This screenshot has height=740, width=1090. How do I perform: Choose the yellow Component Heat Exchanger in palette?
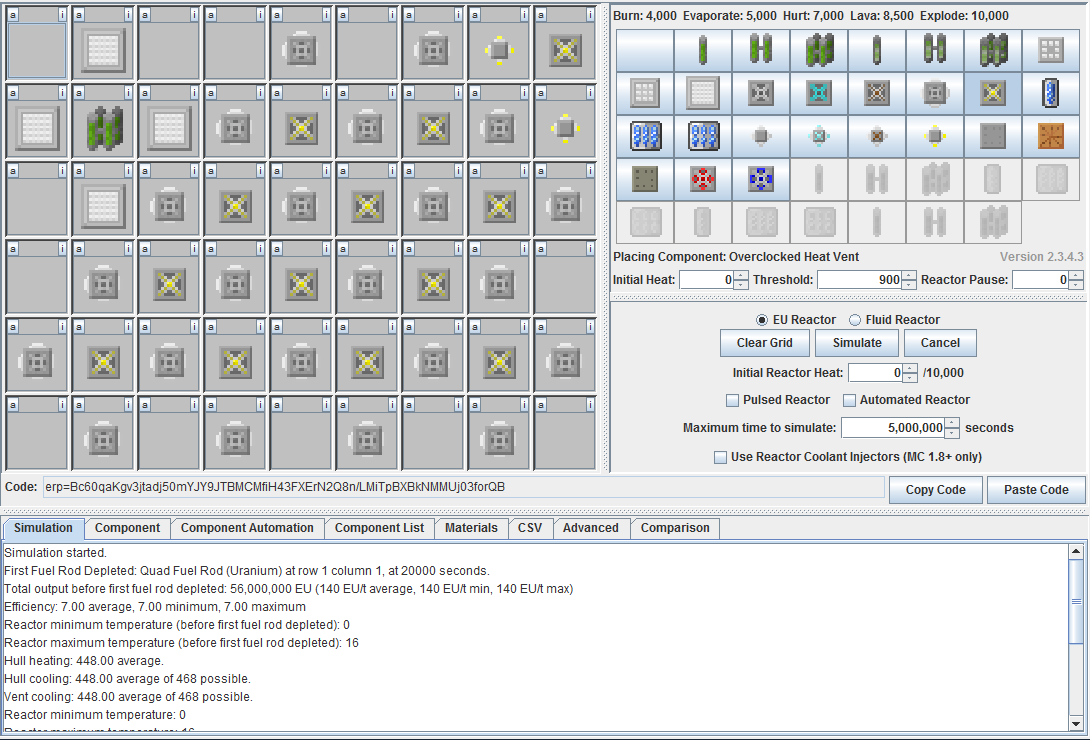click(935, 136)
